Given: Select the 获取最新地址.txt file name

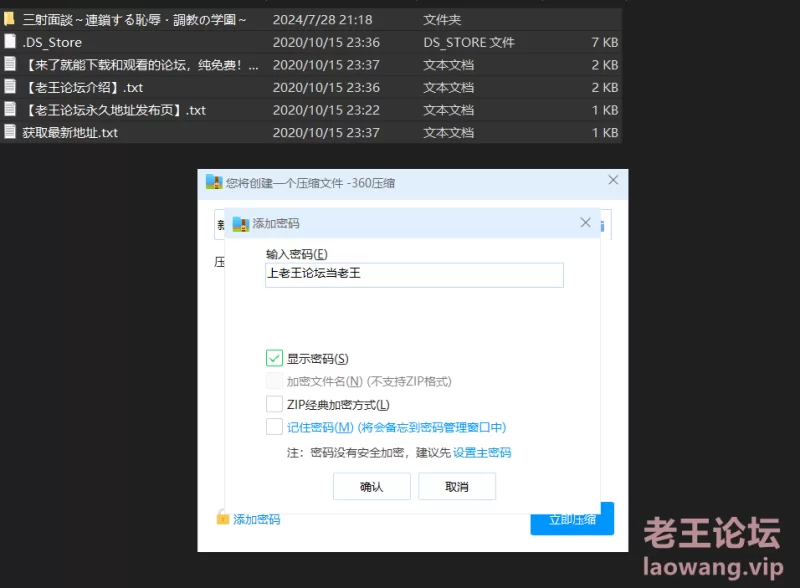Looking at the screenshot, I should 70,133.
